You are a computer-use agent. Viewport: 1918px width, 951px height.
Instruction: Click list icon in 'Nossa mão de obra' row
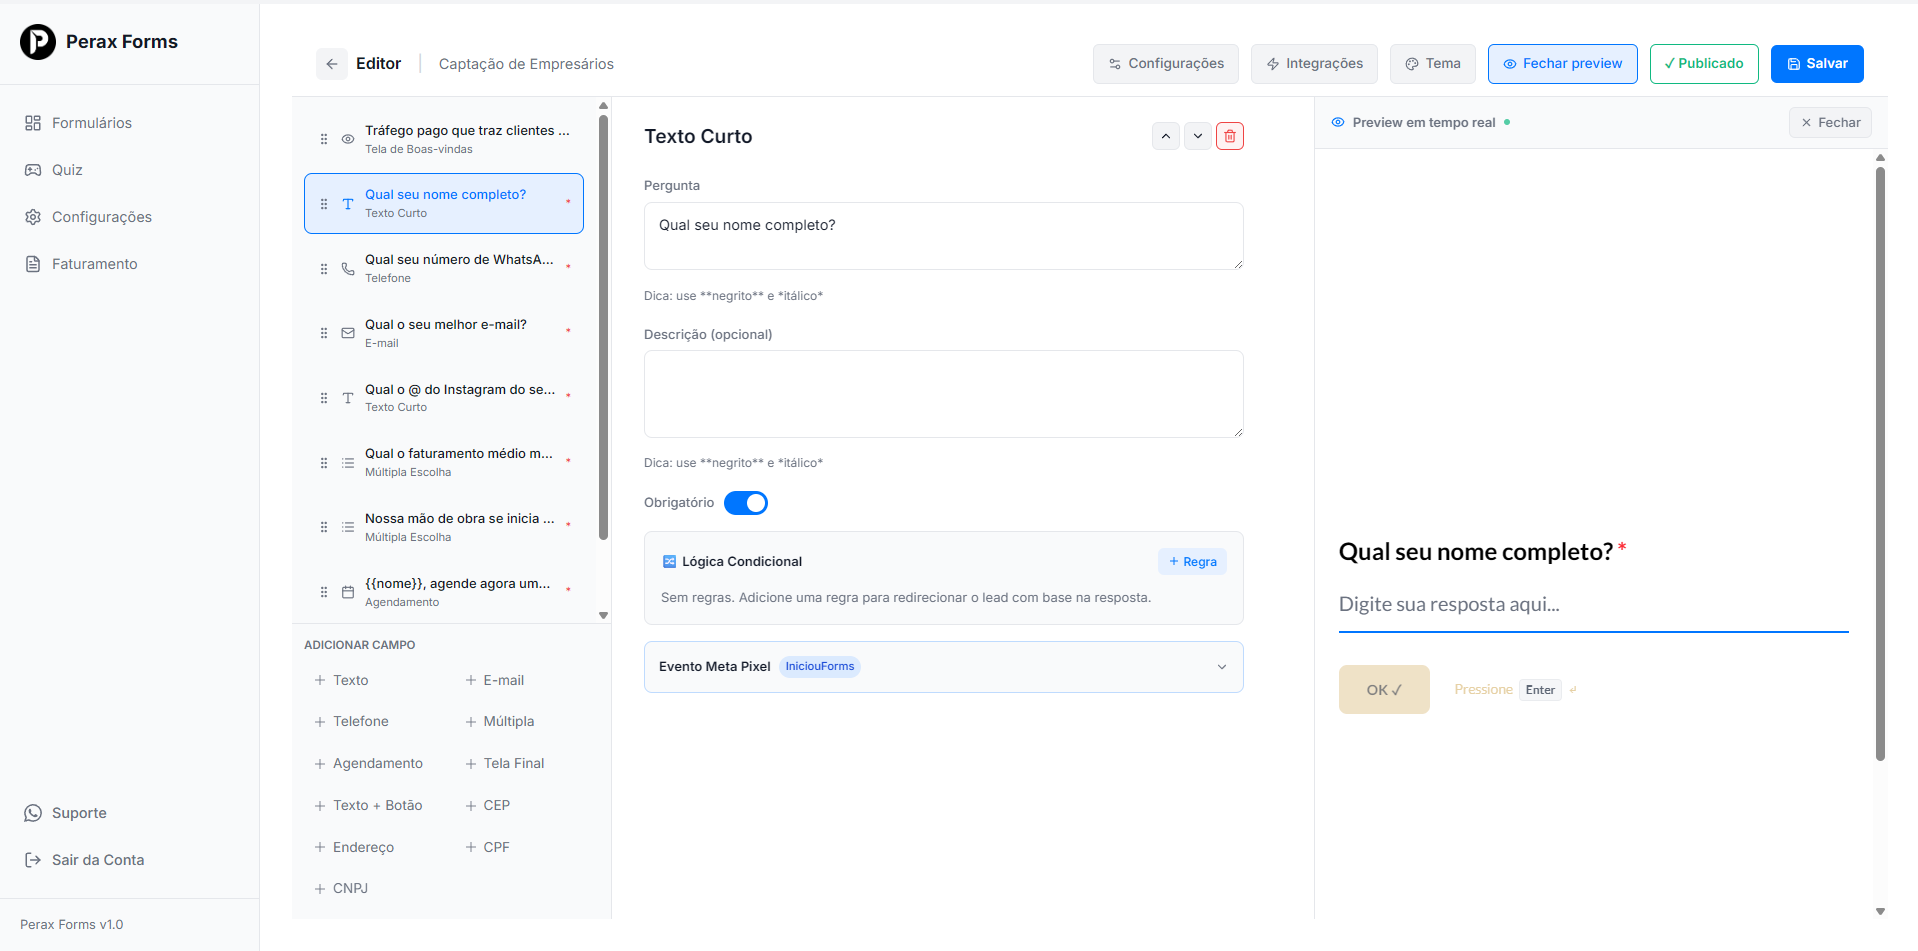click(348, 527)
